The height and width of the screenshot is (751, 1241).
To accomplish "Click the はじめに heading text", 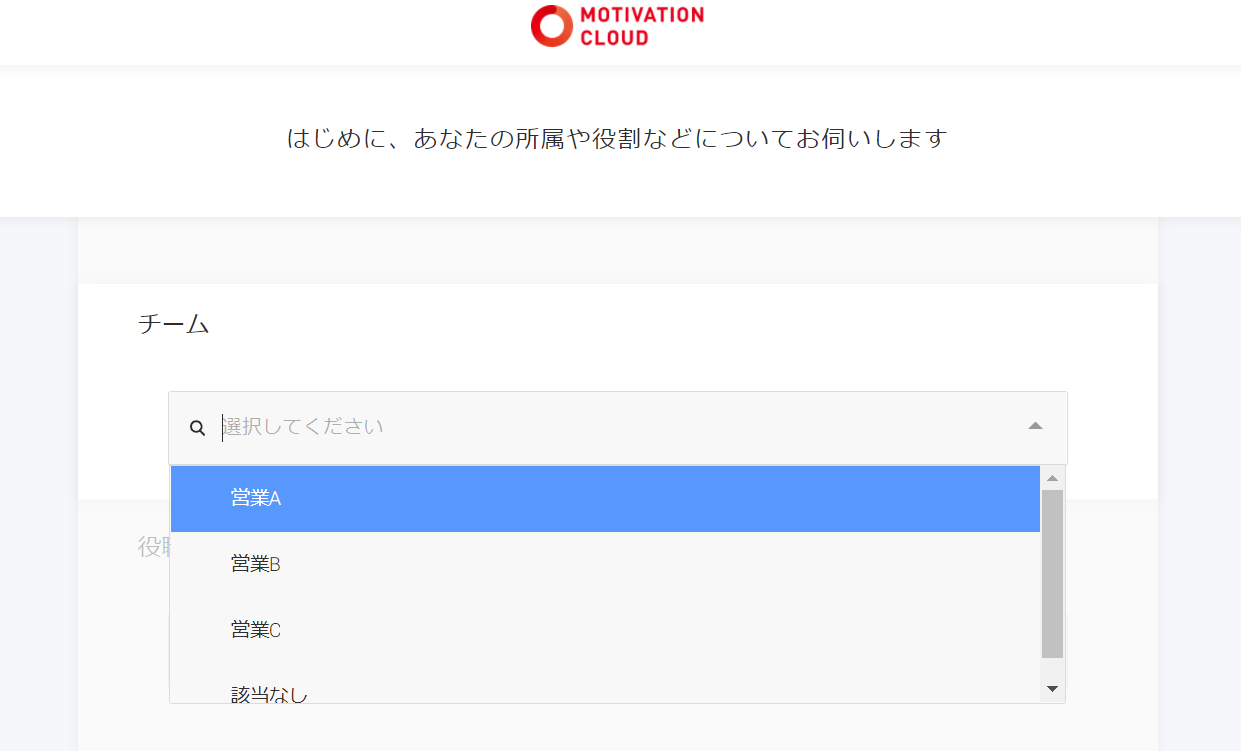I will tap(616, 138).
